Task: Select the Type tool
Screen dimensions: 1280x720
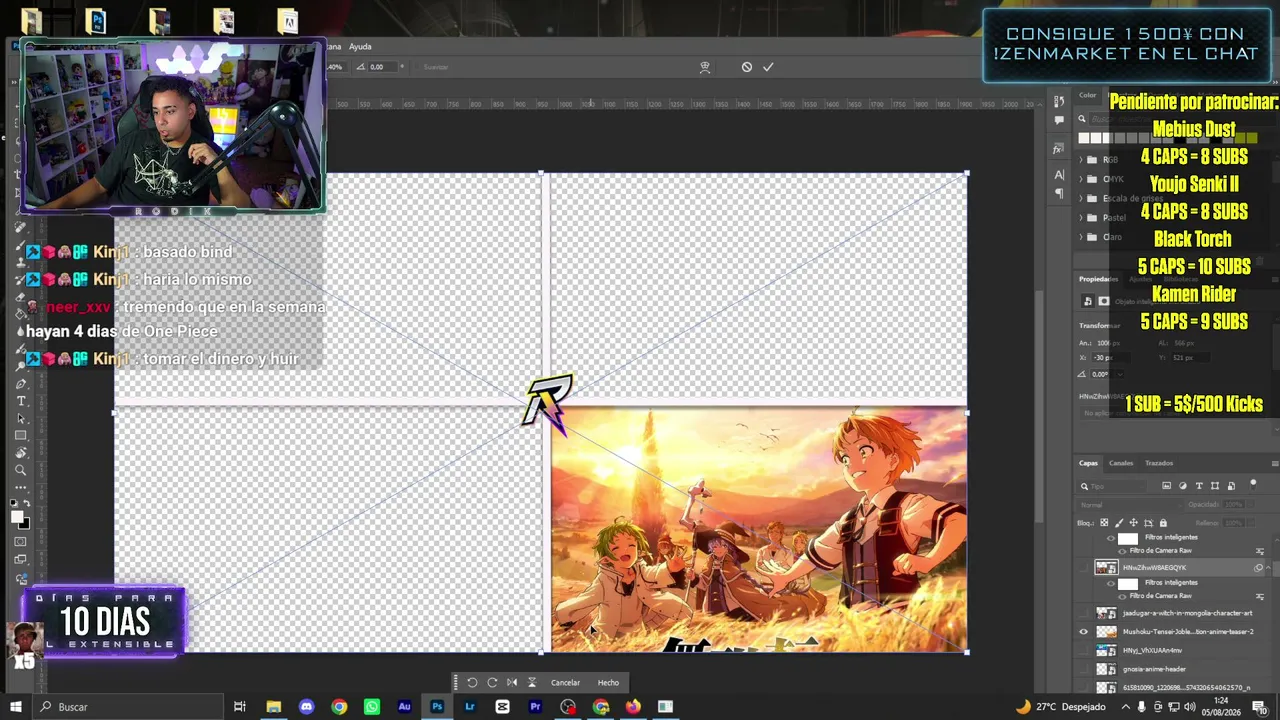Action: 21,401
